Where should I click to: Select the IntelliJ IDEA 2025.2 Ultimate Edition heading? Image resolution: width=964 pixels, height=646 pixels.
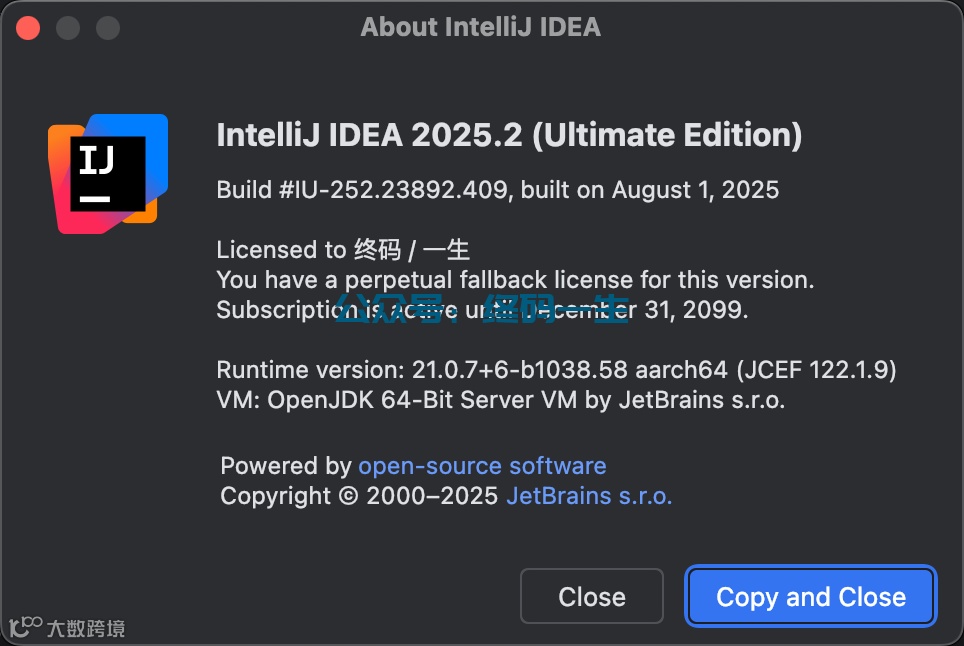click(509, 136)
